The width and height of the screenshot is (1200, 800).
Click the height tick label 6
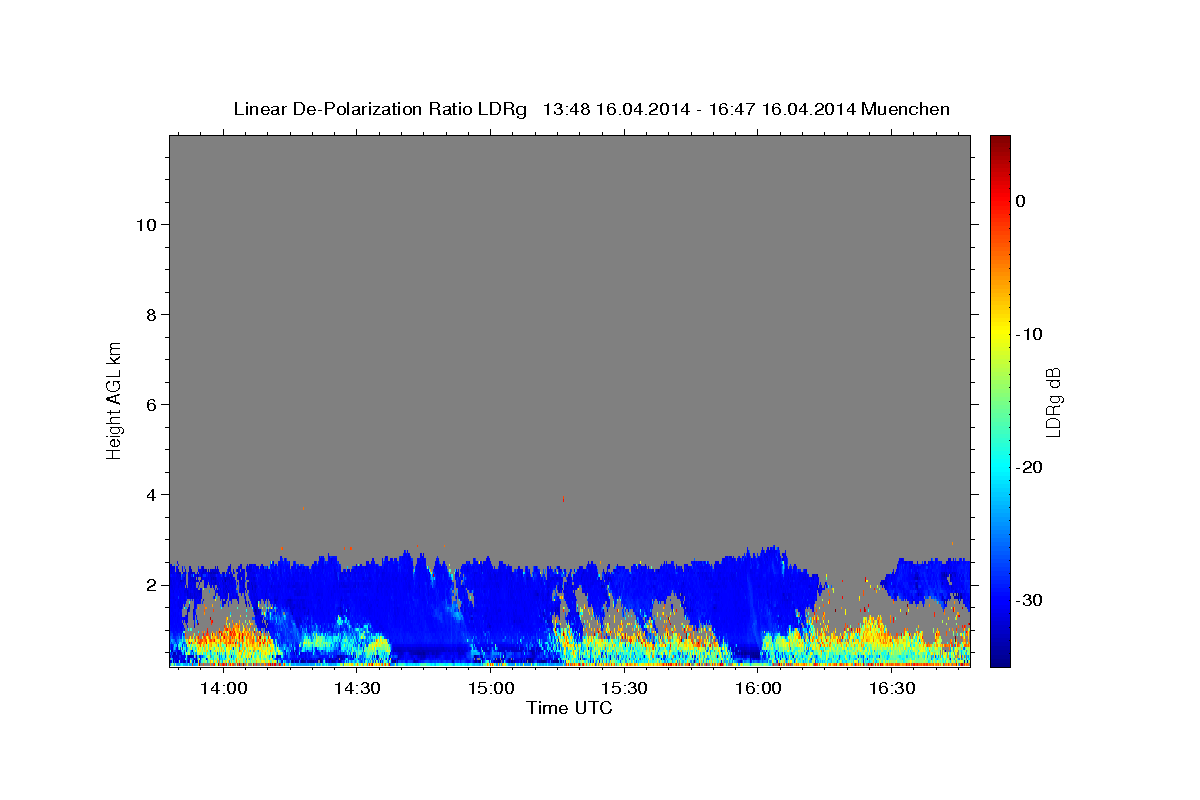point(149,404)
